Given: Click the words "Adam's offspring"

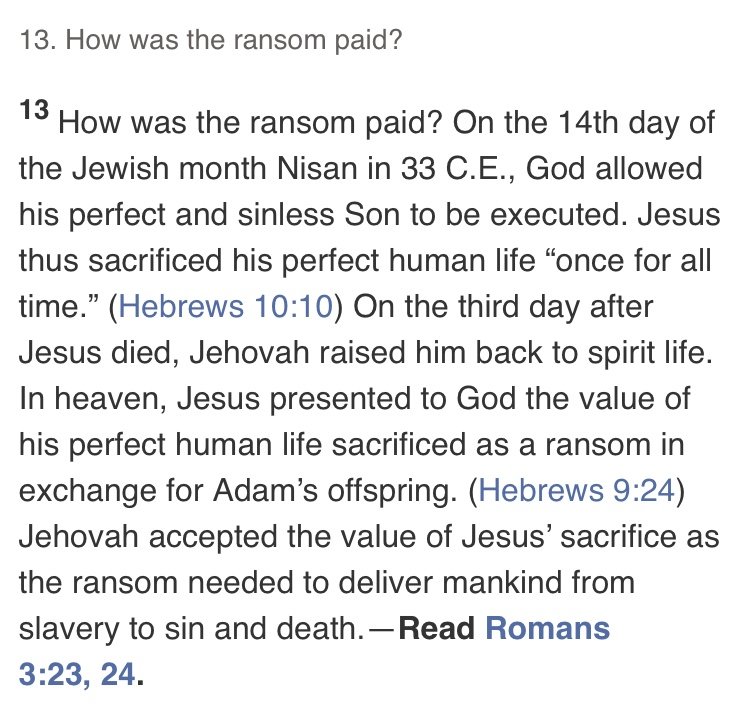Looking at the screenshot, I should pyautogui.click(x=335, y=490).
